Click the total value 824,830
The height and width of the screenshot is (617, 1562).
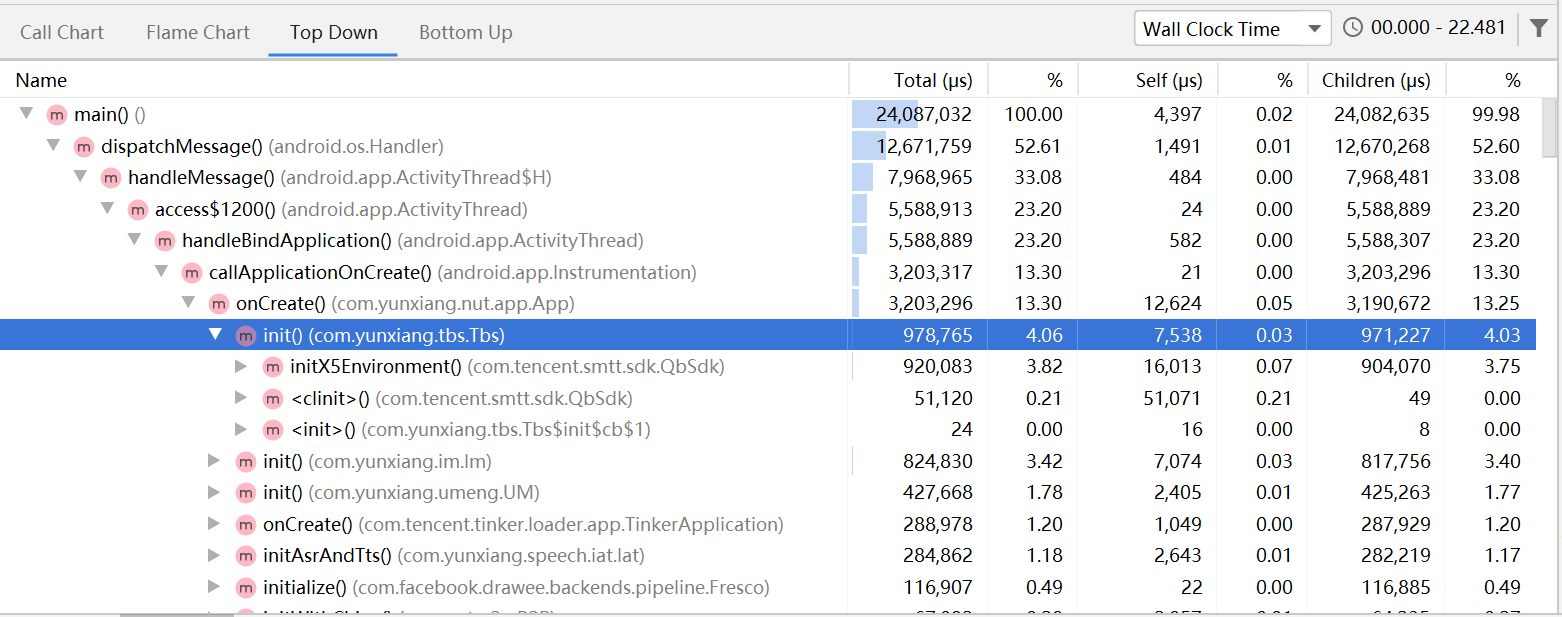click(x=937, y=462)
